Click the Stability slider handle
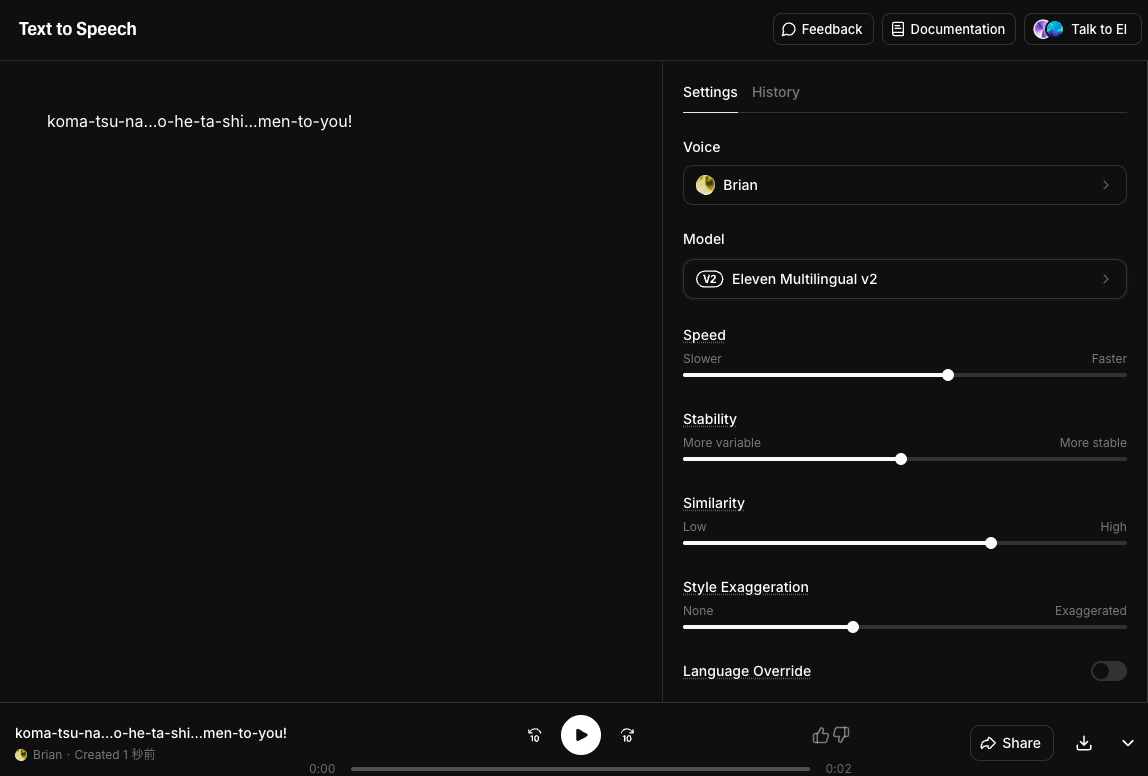This screenshot has width=1148, height=776. [x=901, y=459]
